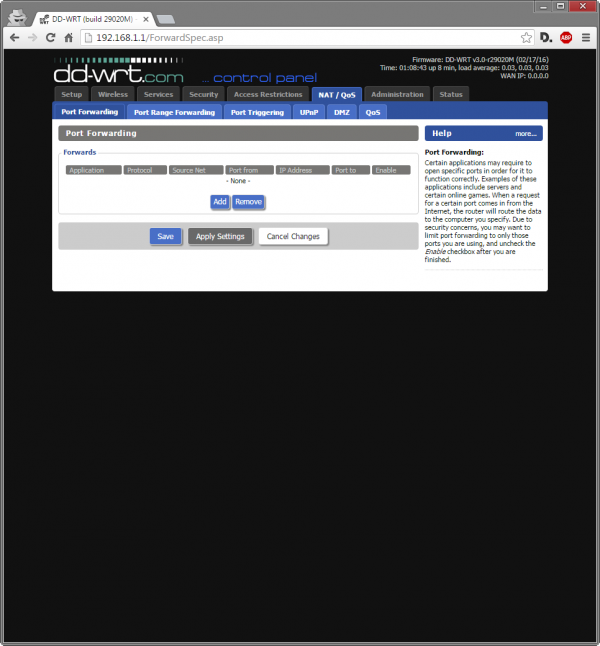600x646 pixels.
Task: Open the Chrome hamburger menu
Action: 585,37
